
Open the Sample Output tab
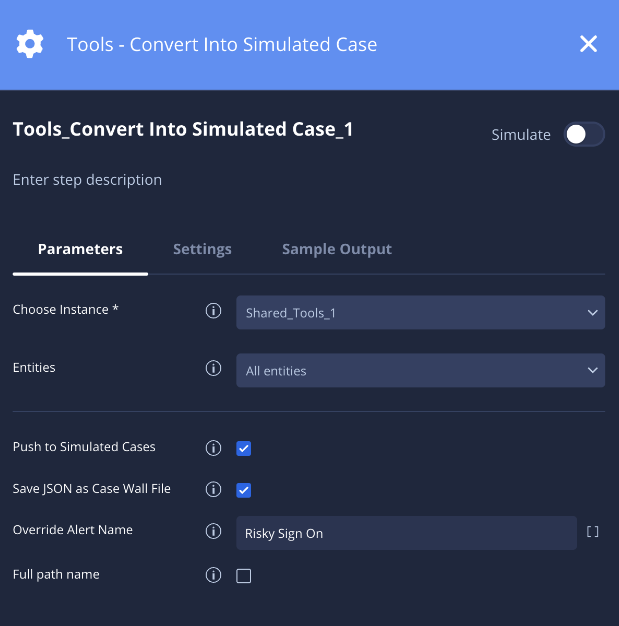pyautogui.click(x=336, y=249)
